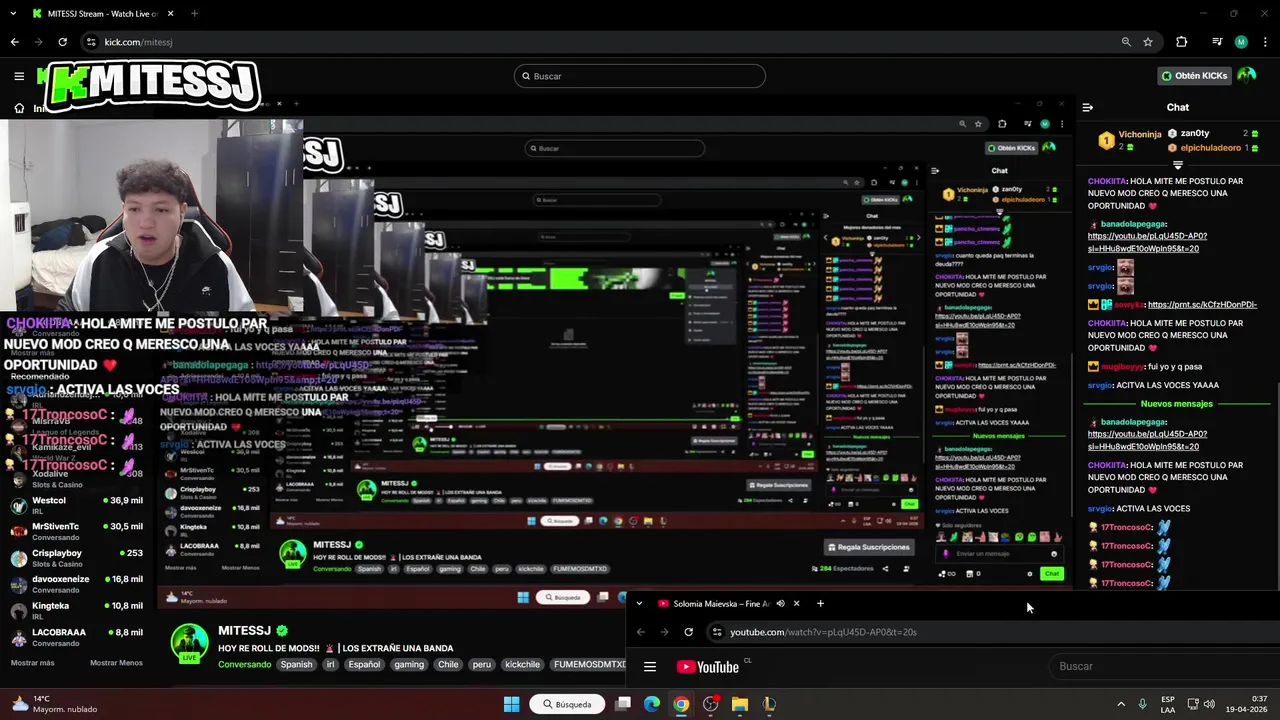Click the YouTube logo
The image size is (1280, 720).
click(708, 667)
